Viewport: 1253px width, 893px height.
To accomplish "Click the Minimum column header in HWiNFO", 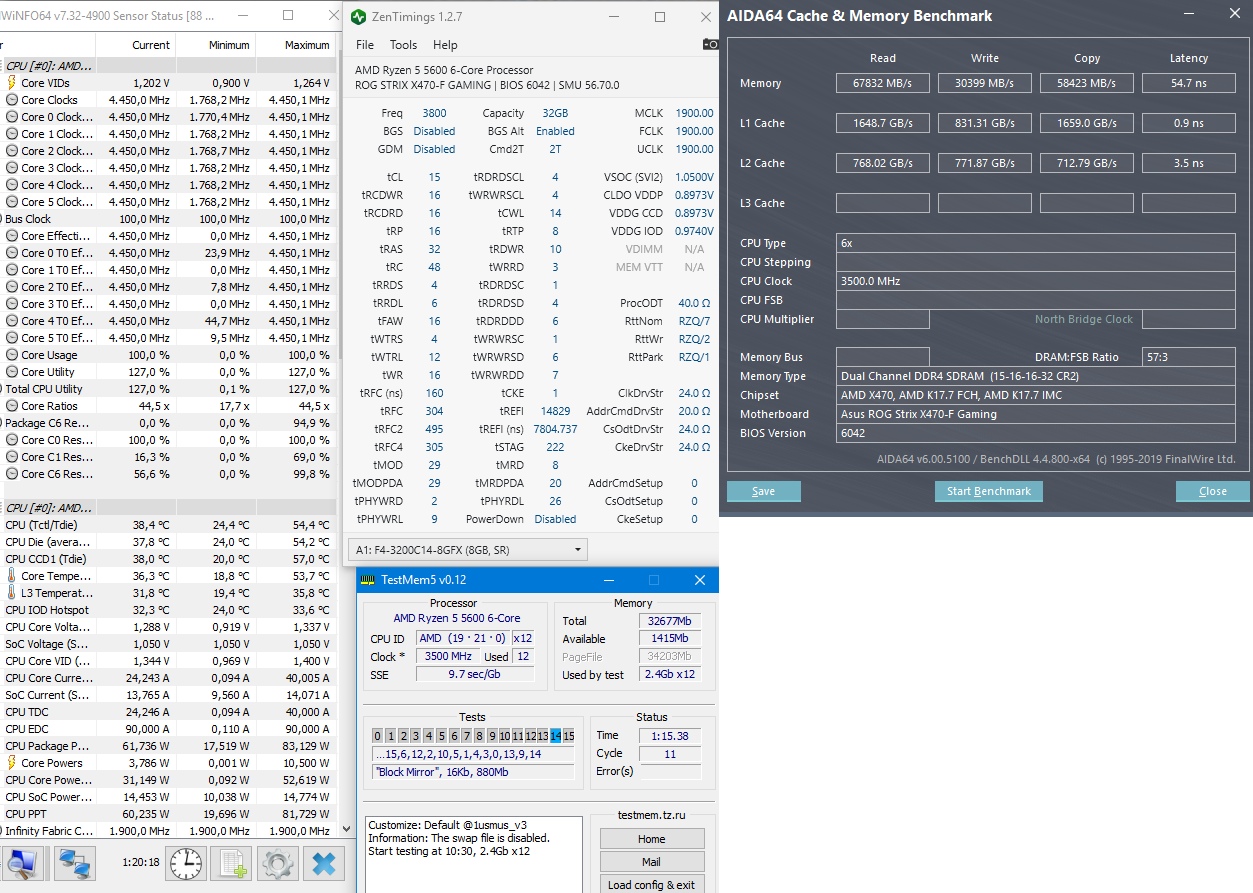I will click(x=216, y=45).
